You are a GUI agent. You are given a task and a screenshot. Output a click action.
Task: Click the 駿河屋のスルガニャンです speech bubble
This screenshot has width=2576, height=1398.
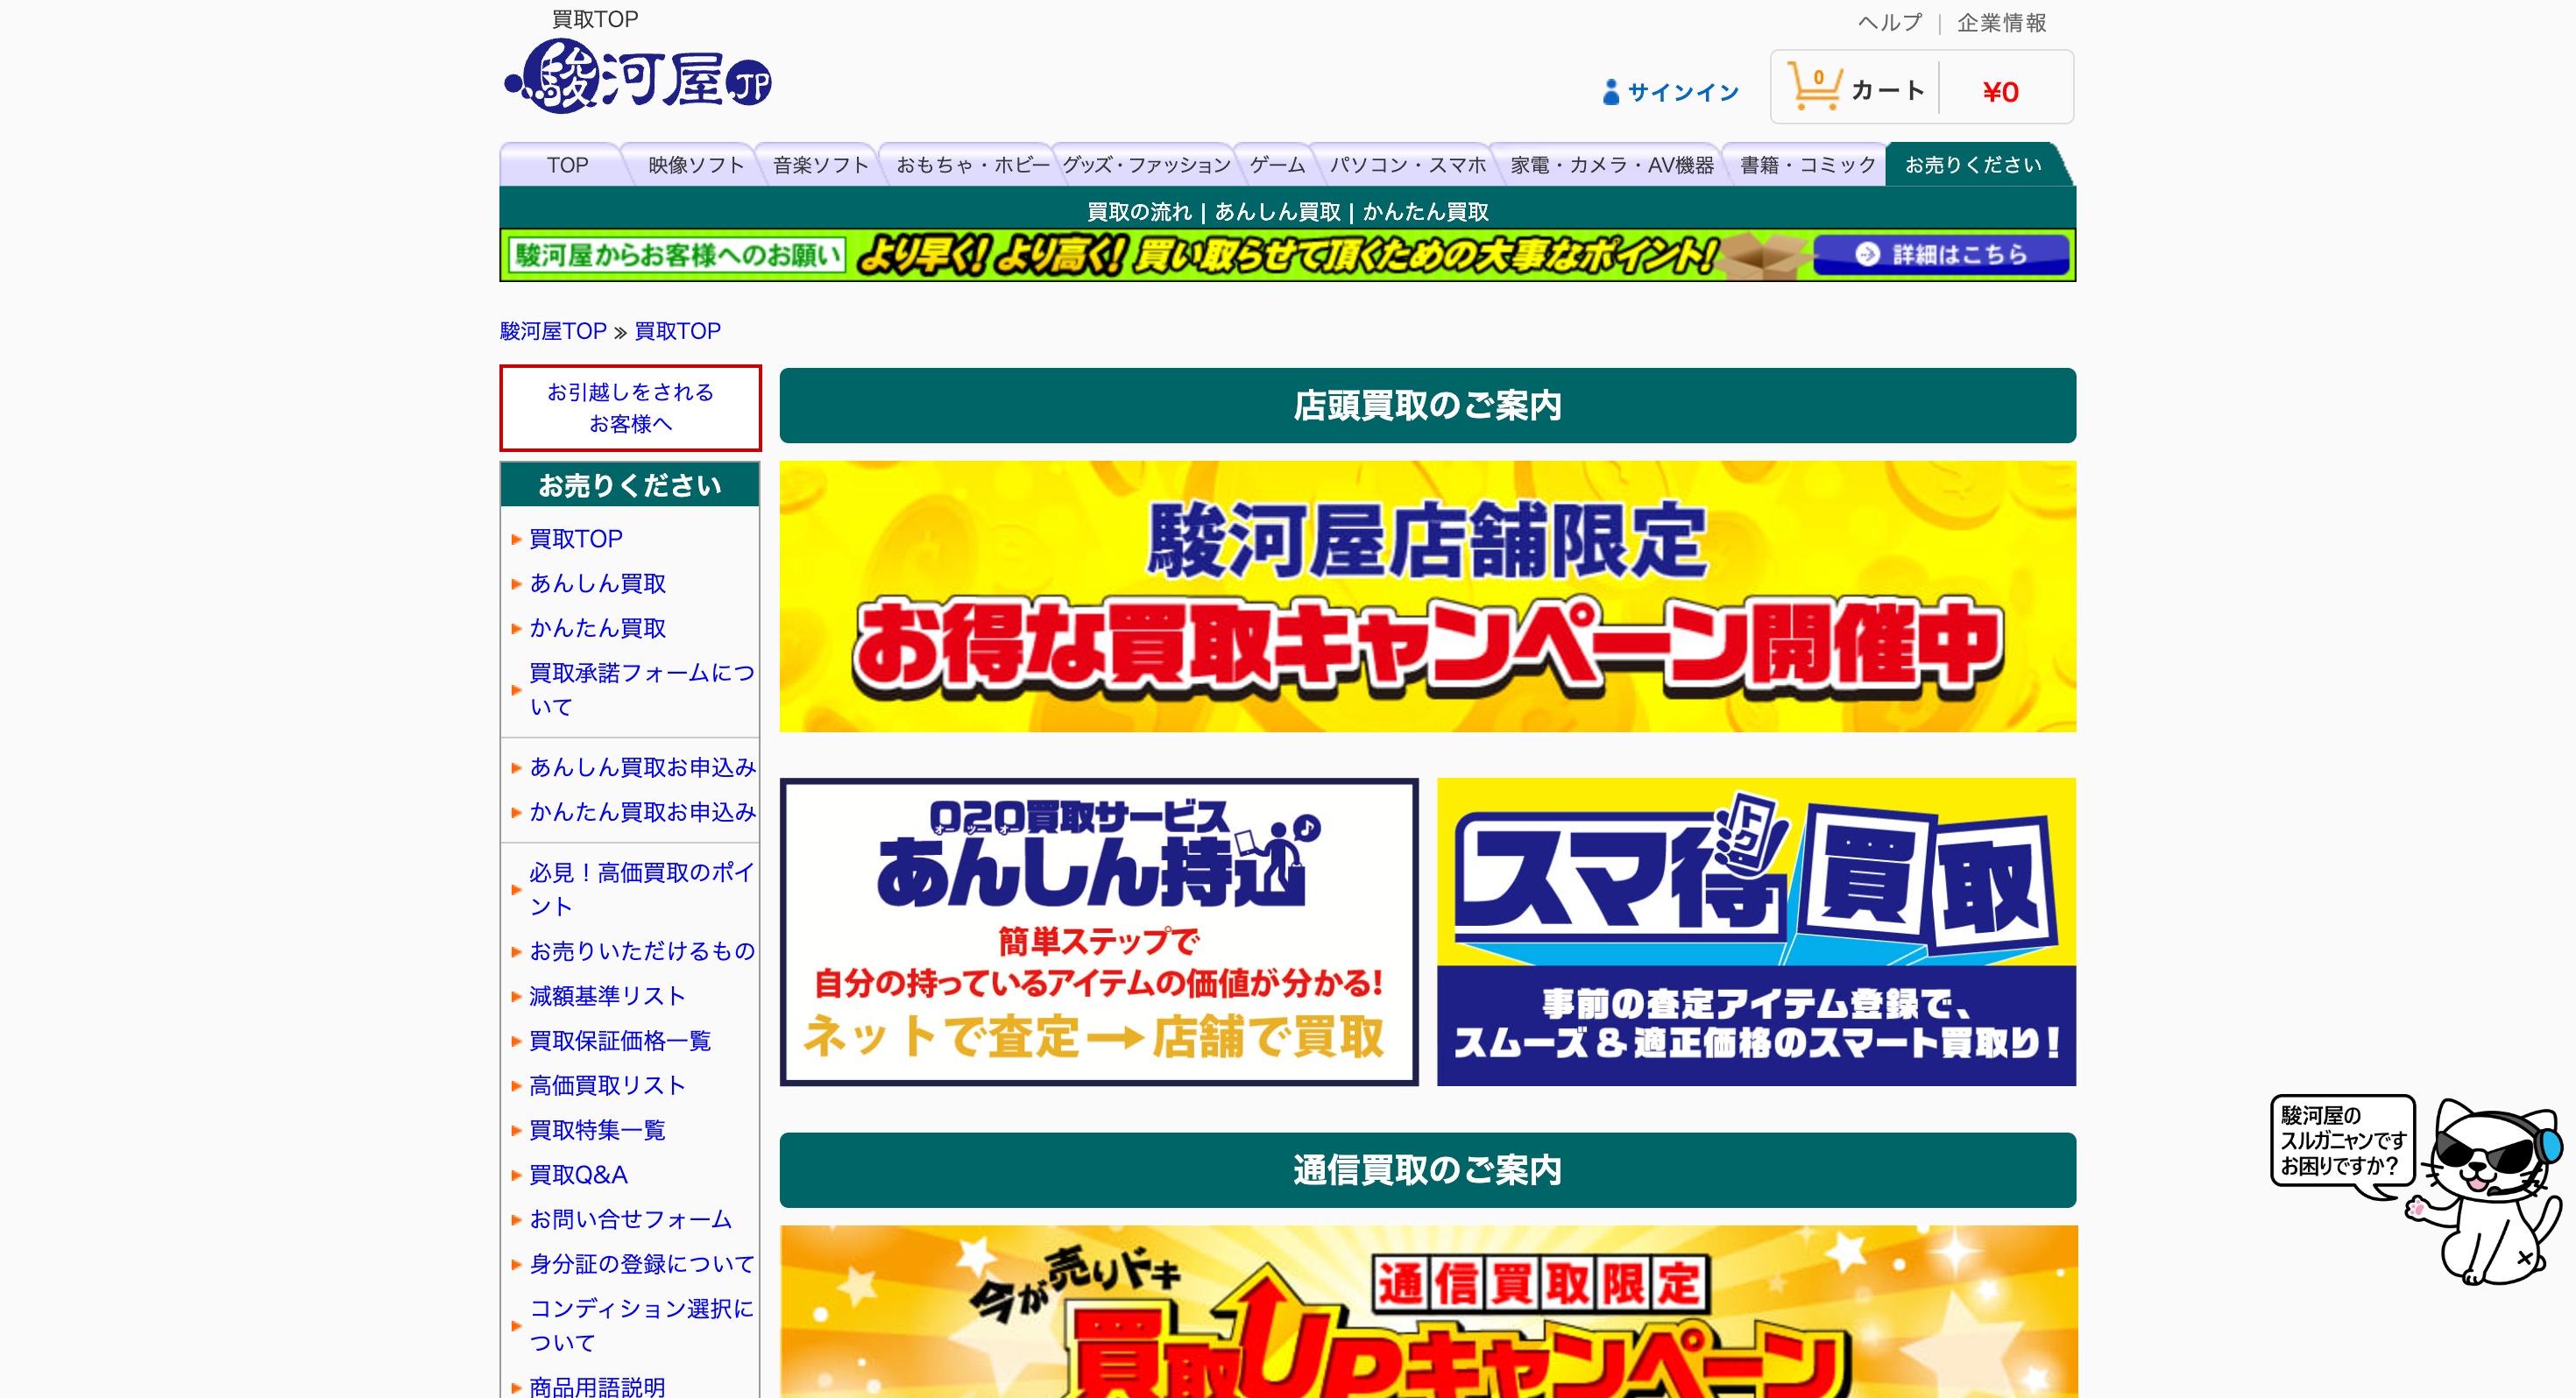point(2342,1141)
